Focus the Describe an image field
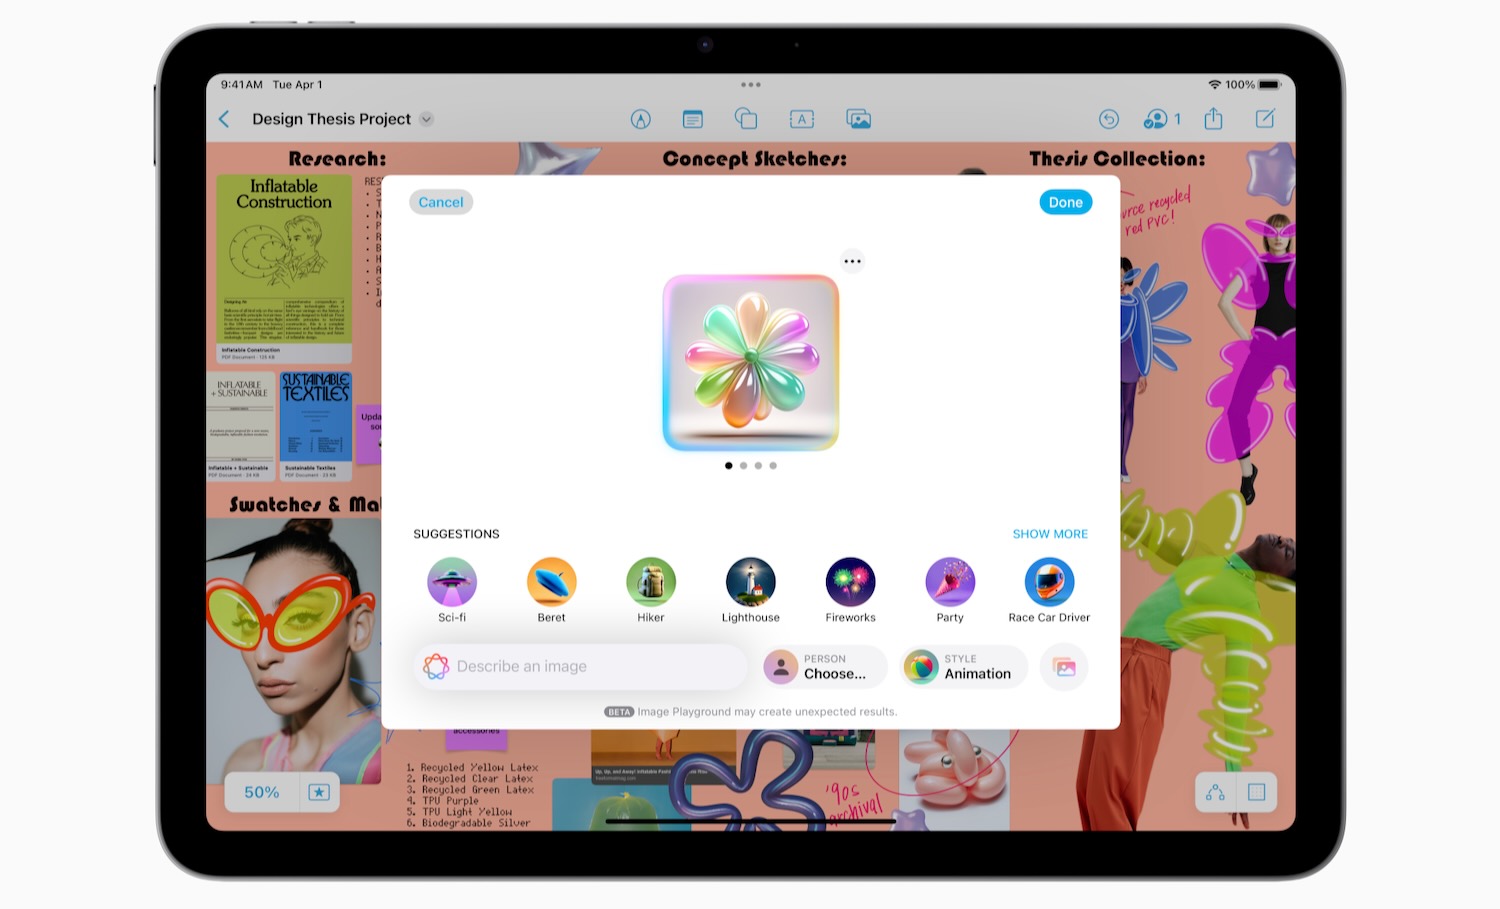Screen dimensions: 1500x909 tap(580, 667)
